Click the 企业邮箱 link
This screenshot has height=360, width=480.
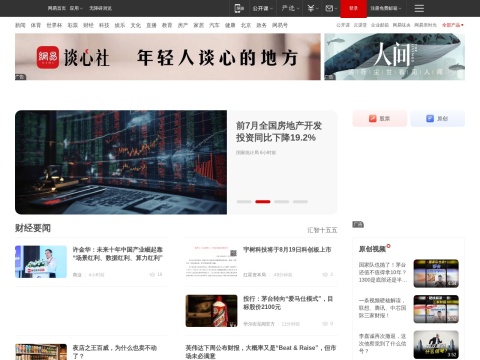pos(380,25)
